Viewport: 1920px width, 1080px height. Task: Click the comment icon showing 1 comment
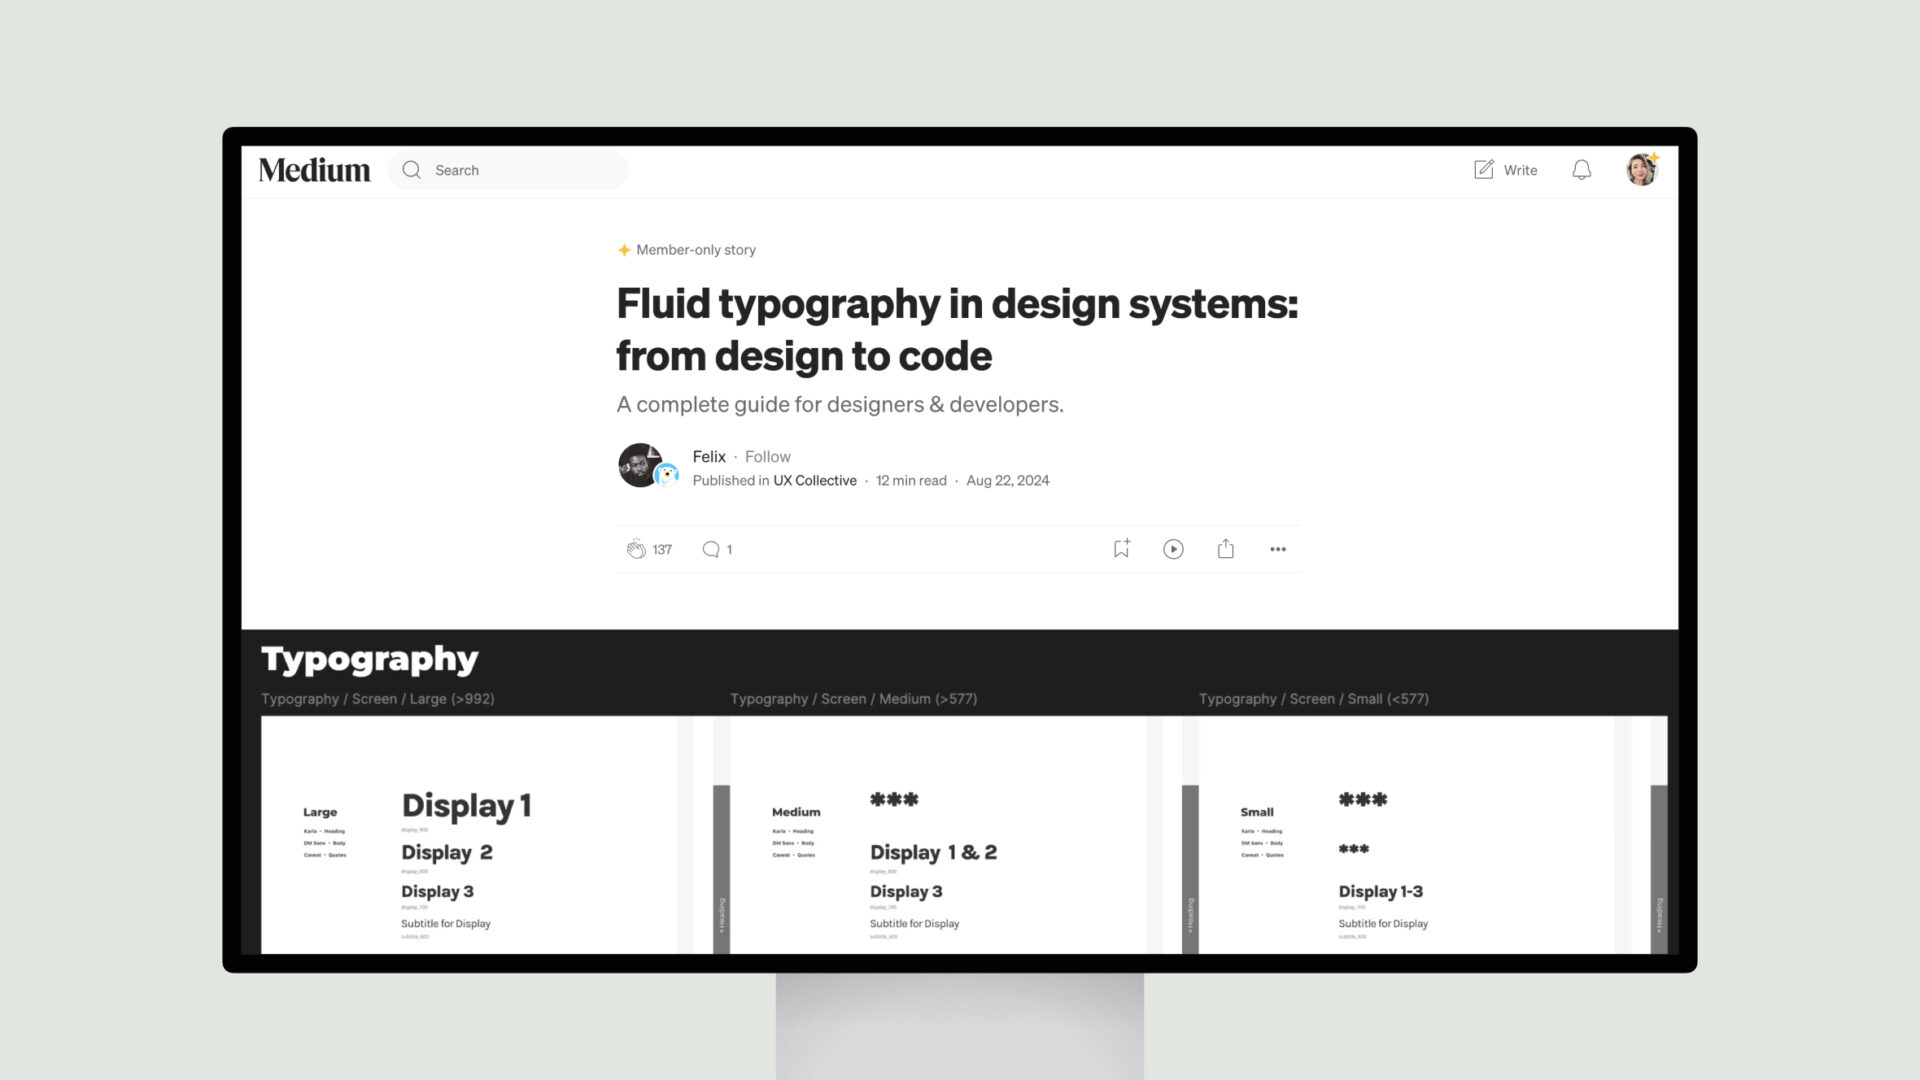click(x=711, y=549)
